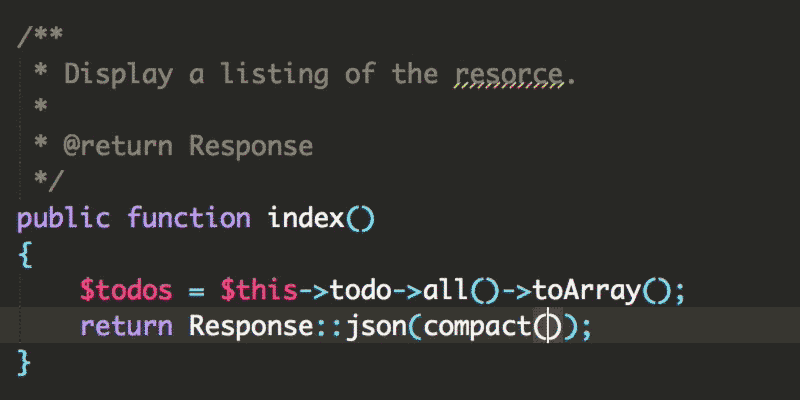Place cursor inside compact parentheses

[548, 326]
